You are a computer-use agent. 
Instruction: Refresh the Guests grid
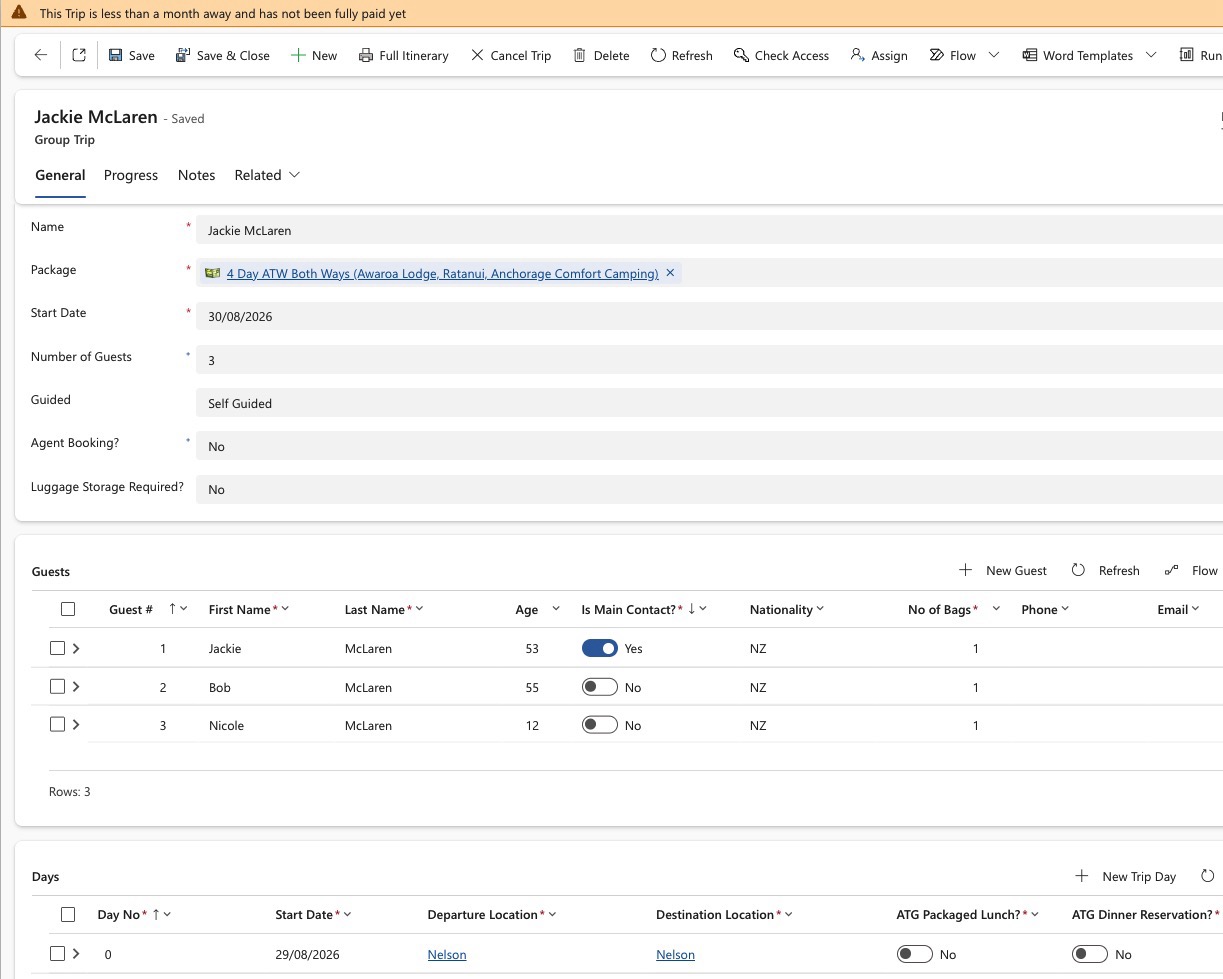pyautogui.click(x=1078, y=570)
